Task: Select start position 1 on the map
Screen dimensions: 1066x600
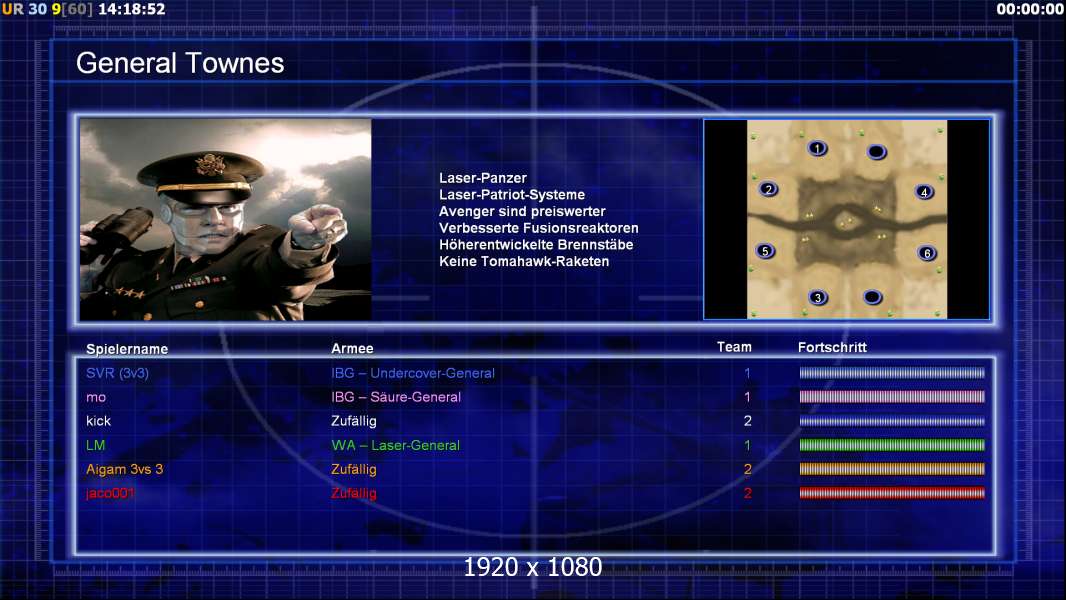Action: [x=817, y=148]
